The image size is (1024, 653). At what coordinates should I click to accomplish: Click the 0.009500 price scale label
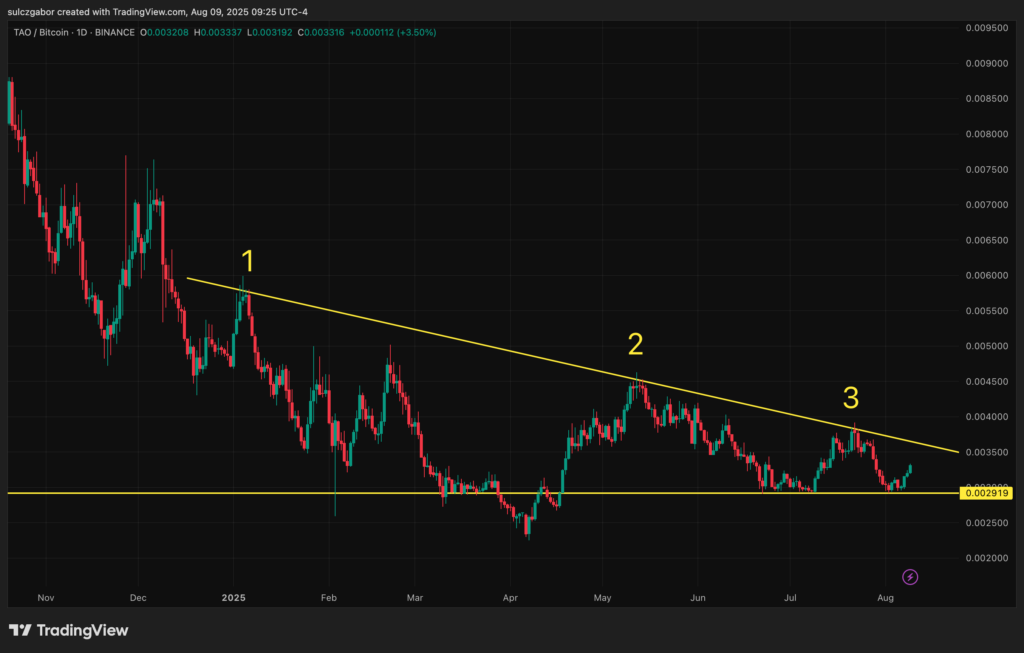coord(987,28)
